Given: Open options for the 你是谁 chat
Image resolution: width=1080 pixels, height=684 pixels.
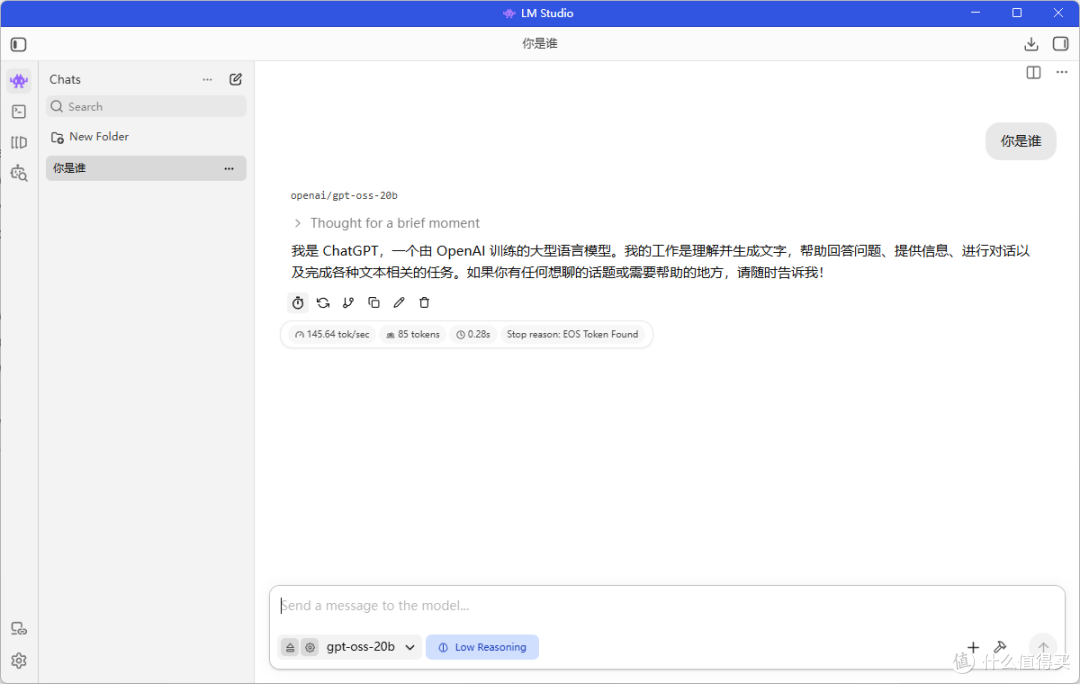Looking at the screenshot, I should (229, 168).
